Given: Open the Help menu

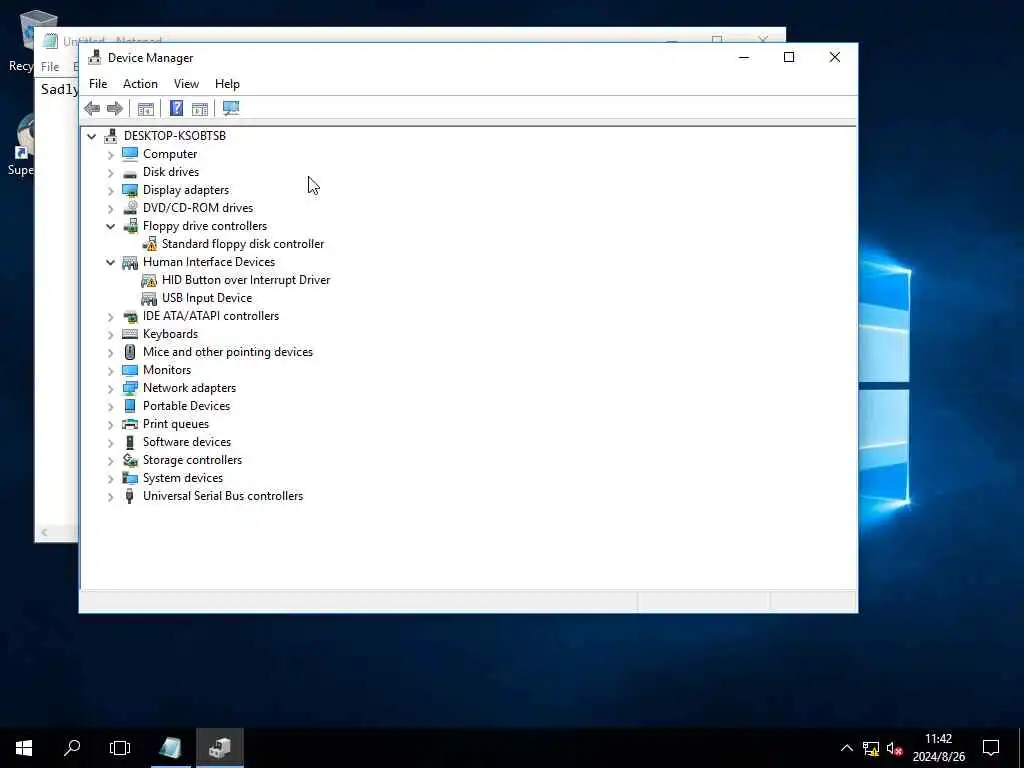Looking at the screenshot, I should tap(227, 84).
